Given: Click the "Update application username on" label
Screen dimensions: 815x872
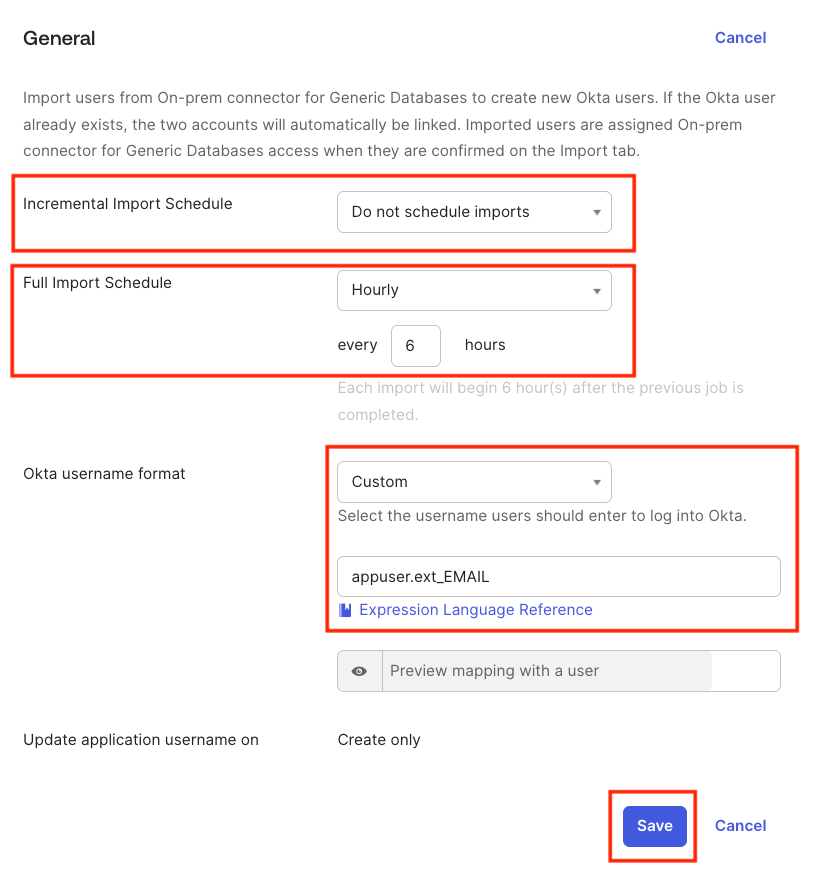Looking at the screenshot, I should [x=141, y=740].
